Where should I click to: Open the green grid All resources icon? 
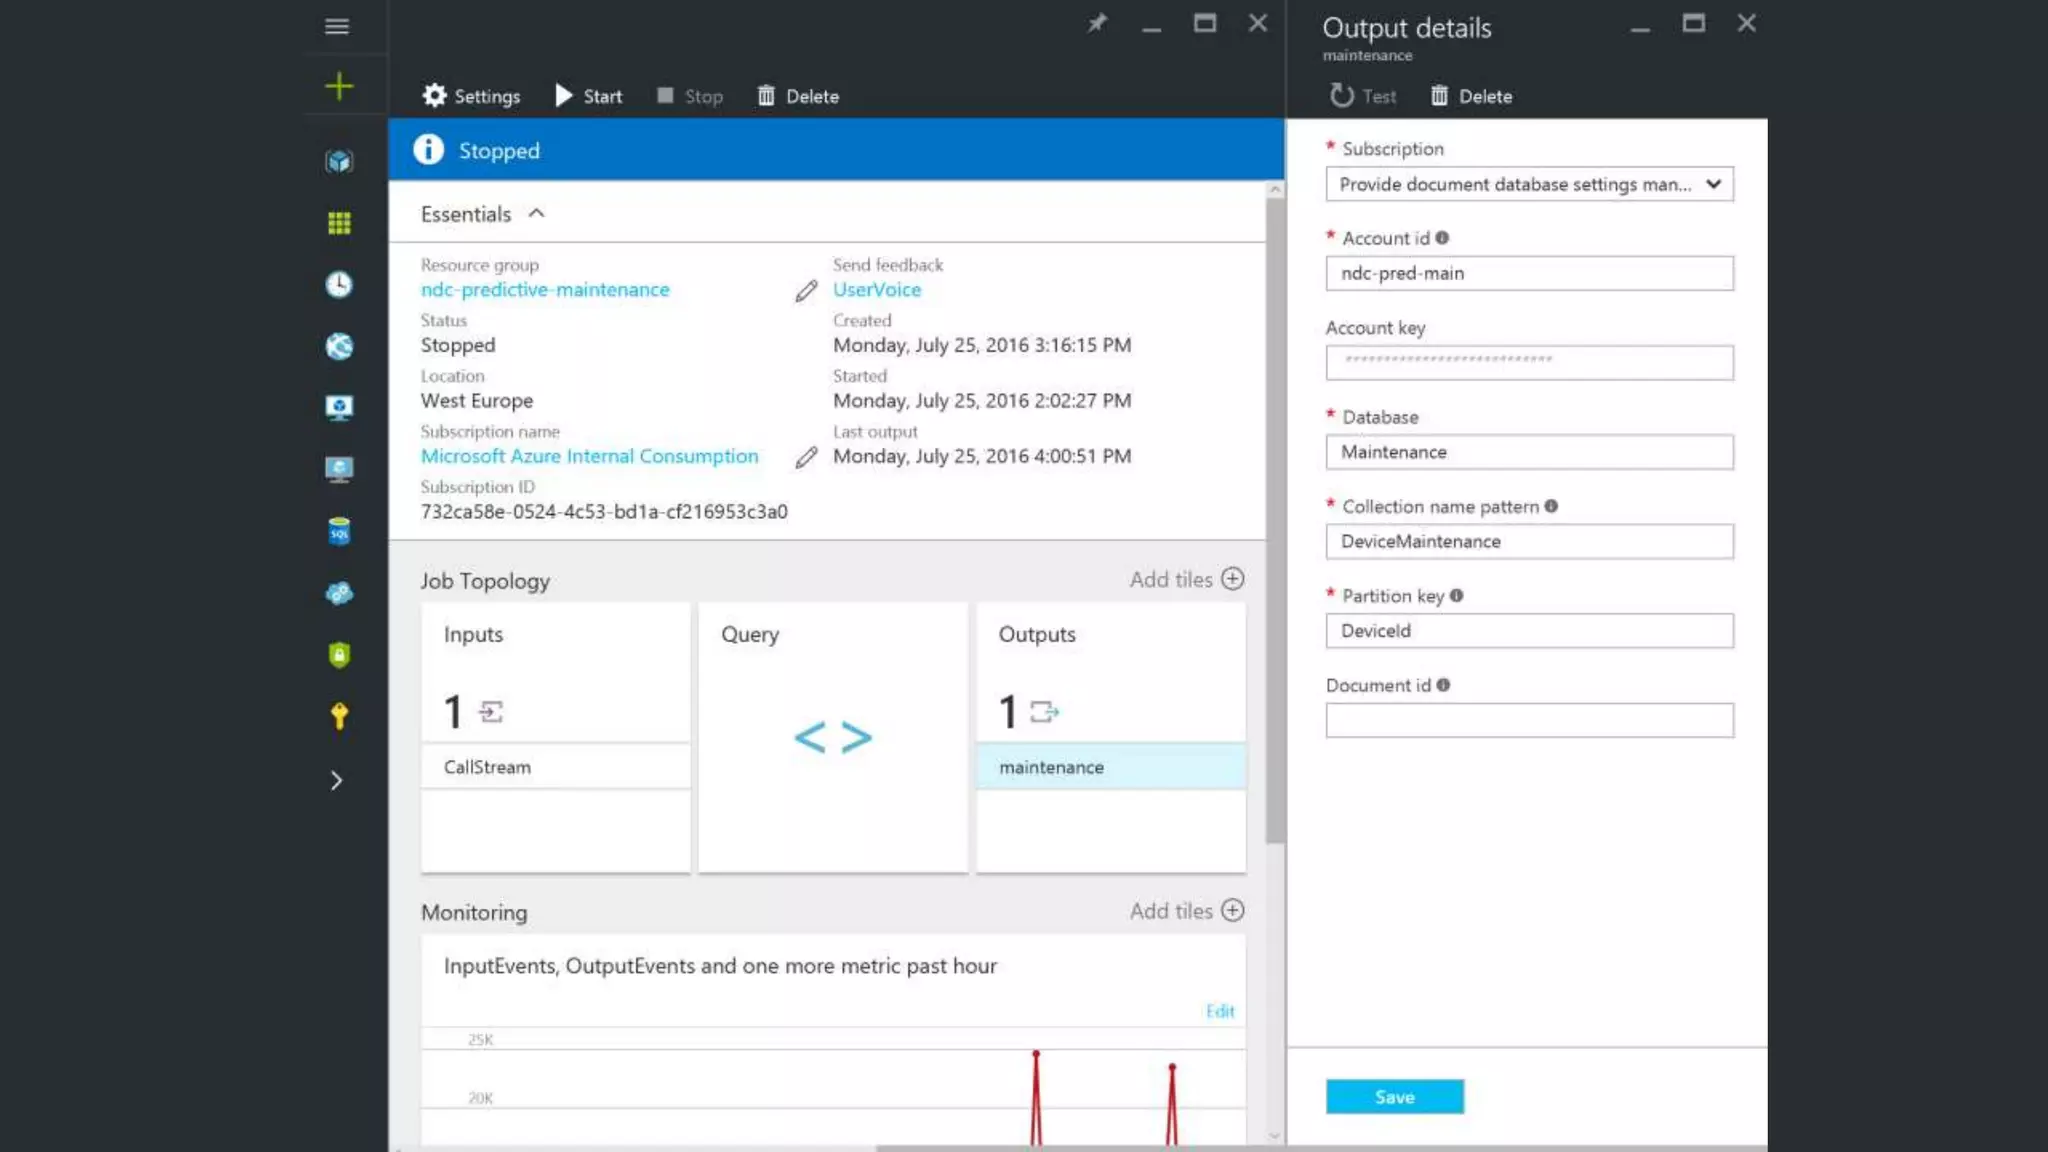point(339,223)
